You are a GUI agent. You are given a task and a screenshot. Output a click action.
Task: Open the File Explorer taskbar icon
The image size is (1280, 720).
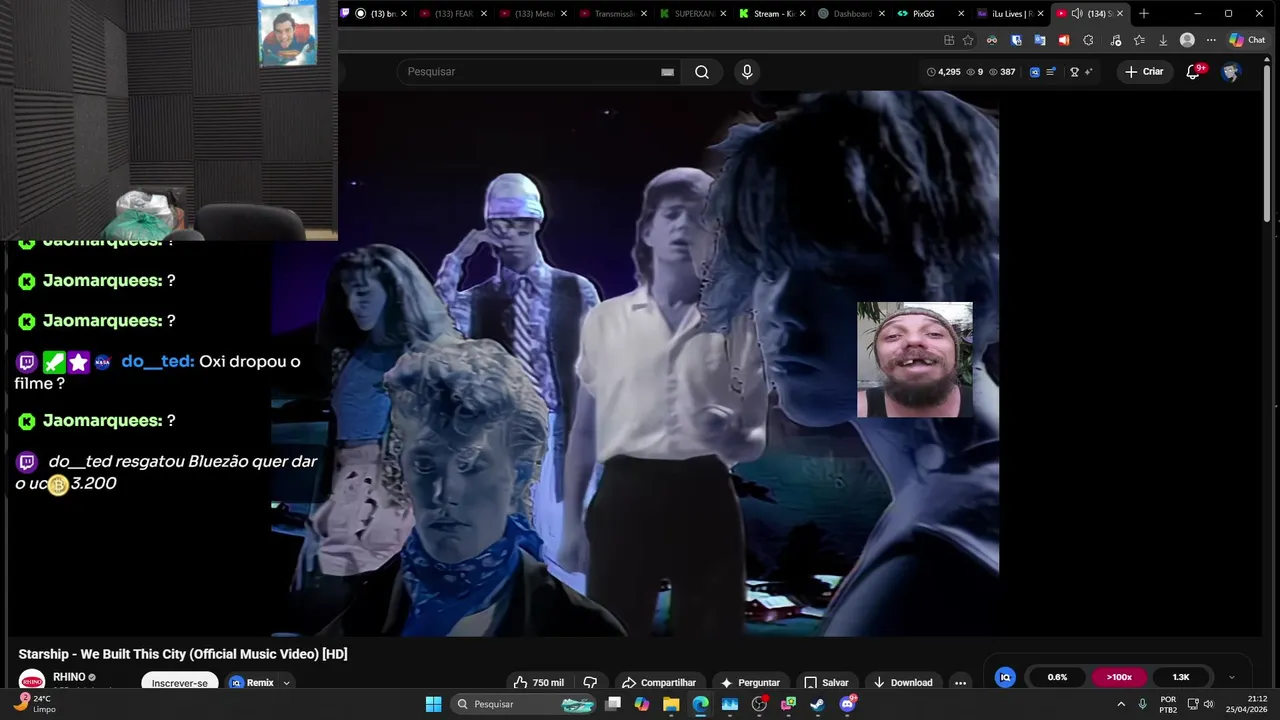(671, 704)
